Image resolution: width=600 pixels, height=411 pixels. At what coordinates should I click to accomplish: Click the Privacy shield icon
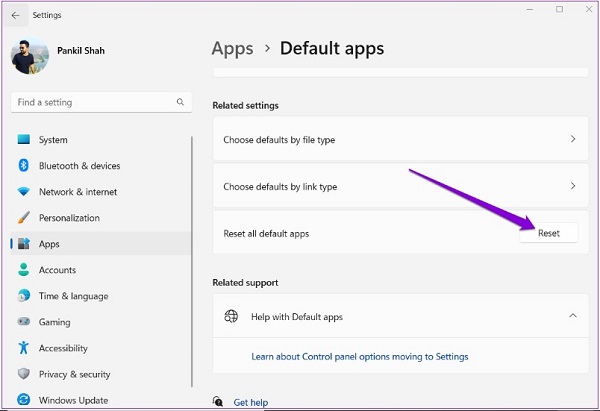24,374
